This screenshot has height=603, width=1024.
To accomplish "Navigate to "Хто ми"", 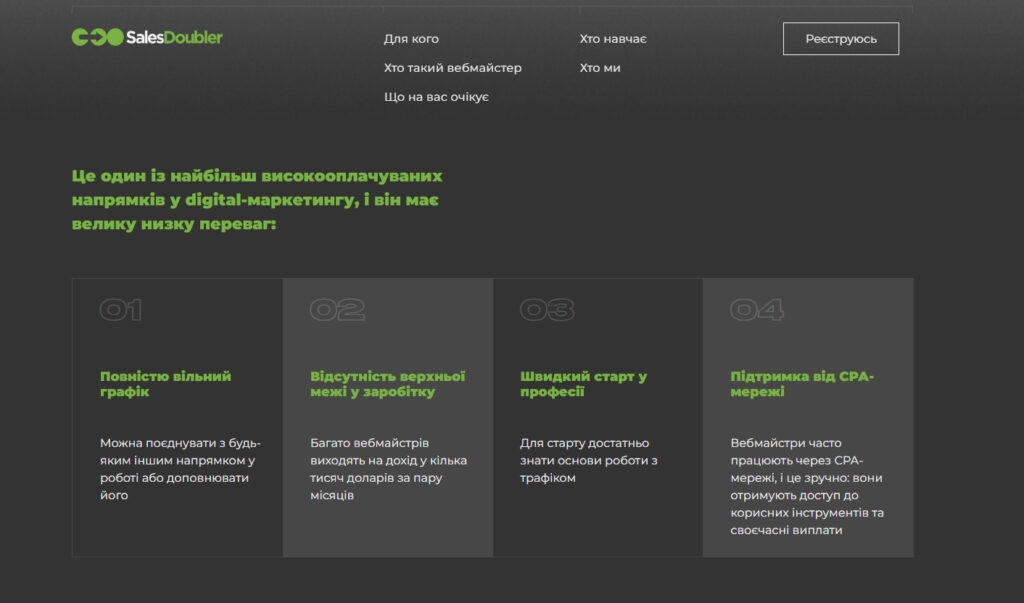I will (600, 68).
